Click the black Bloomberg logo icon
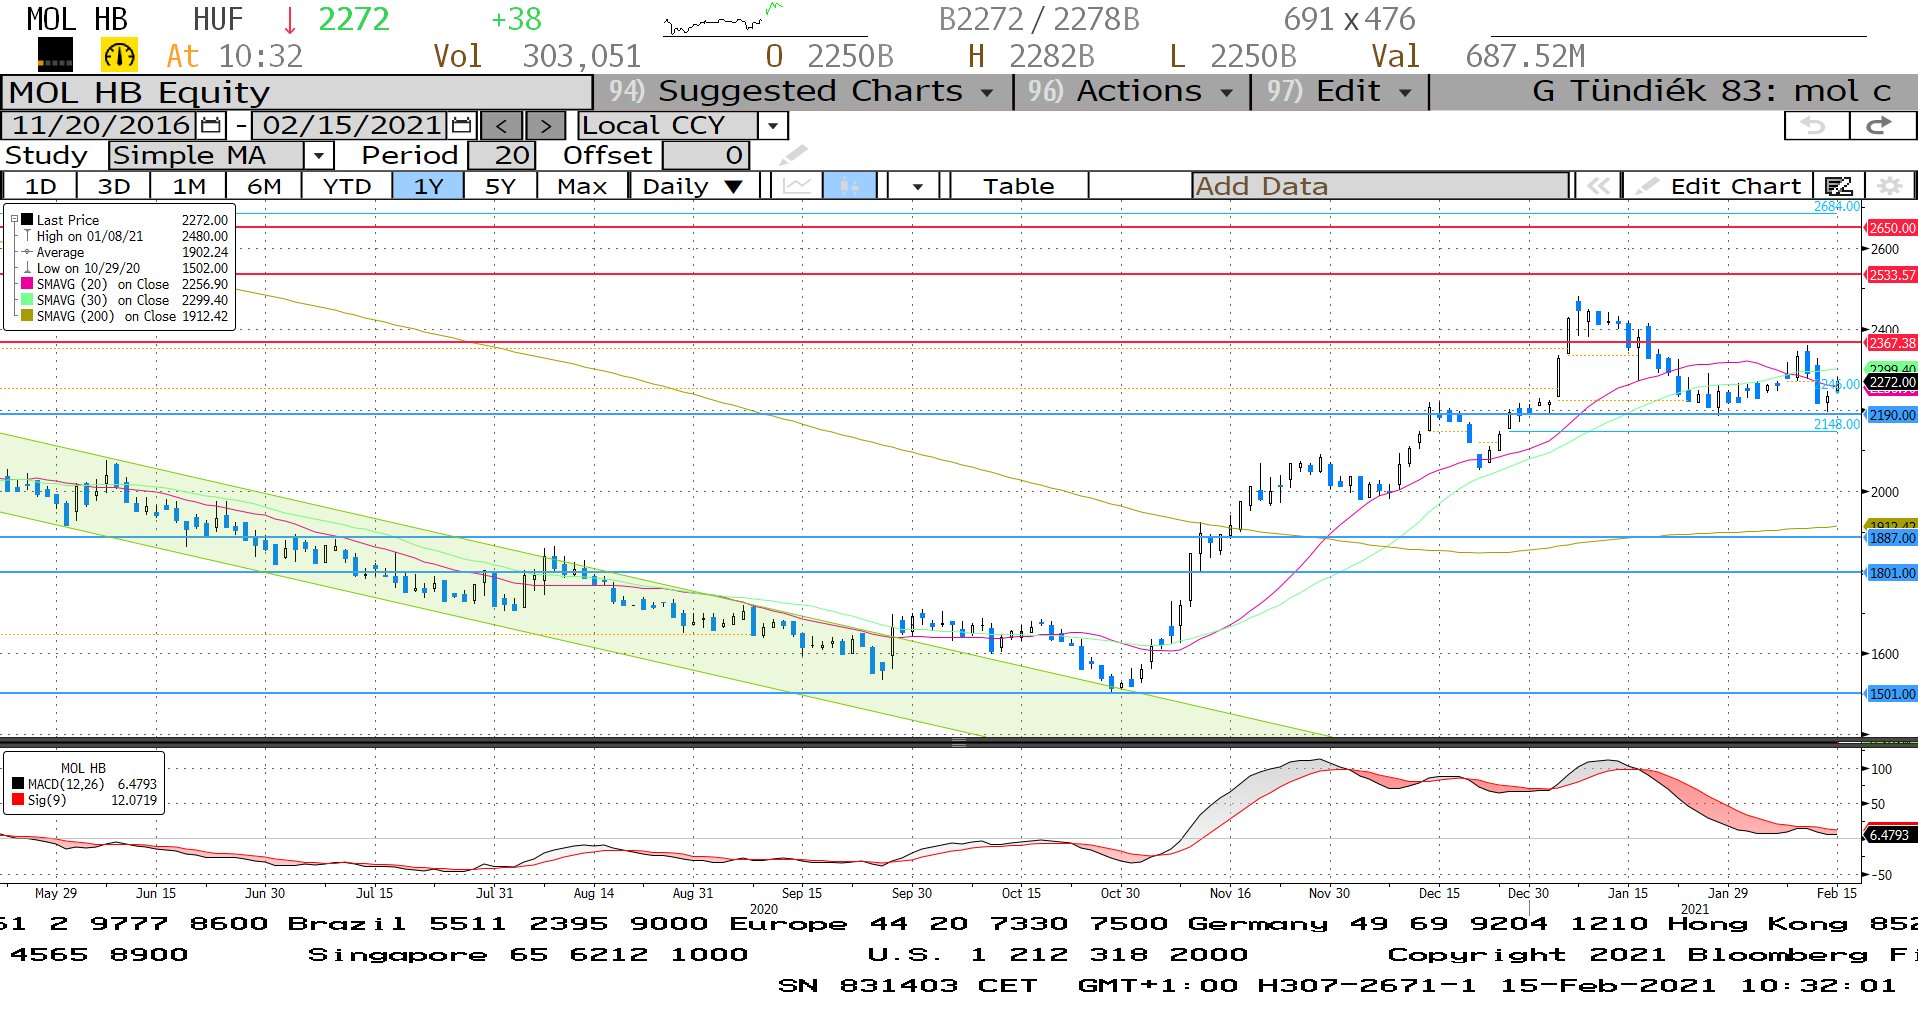Viewport: 1918px width, 1025px height. click(55, 56)
